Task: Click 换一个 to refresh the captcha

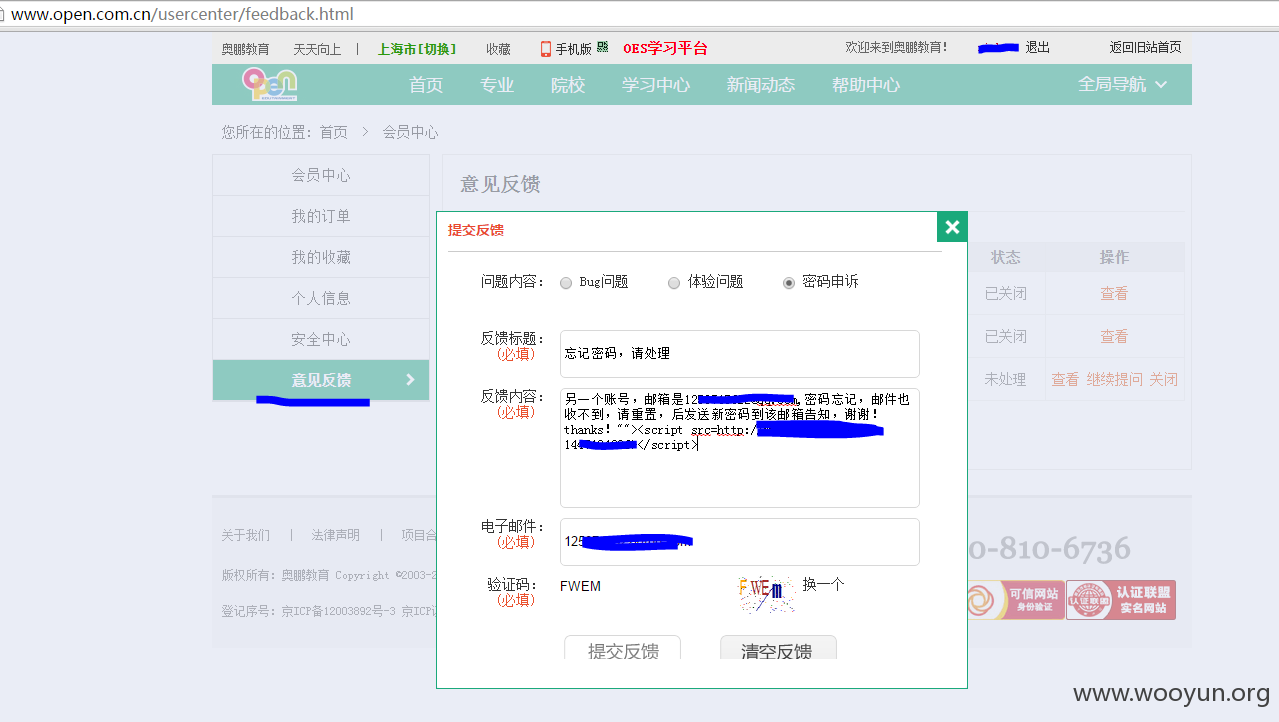Action: click(823, 584)
